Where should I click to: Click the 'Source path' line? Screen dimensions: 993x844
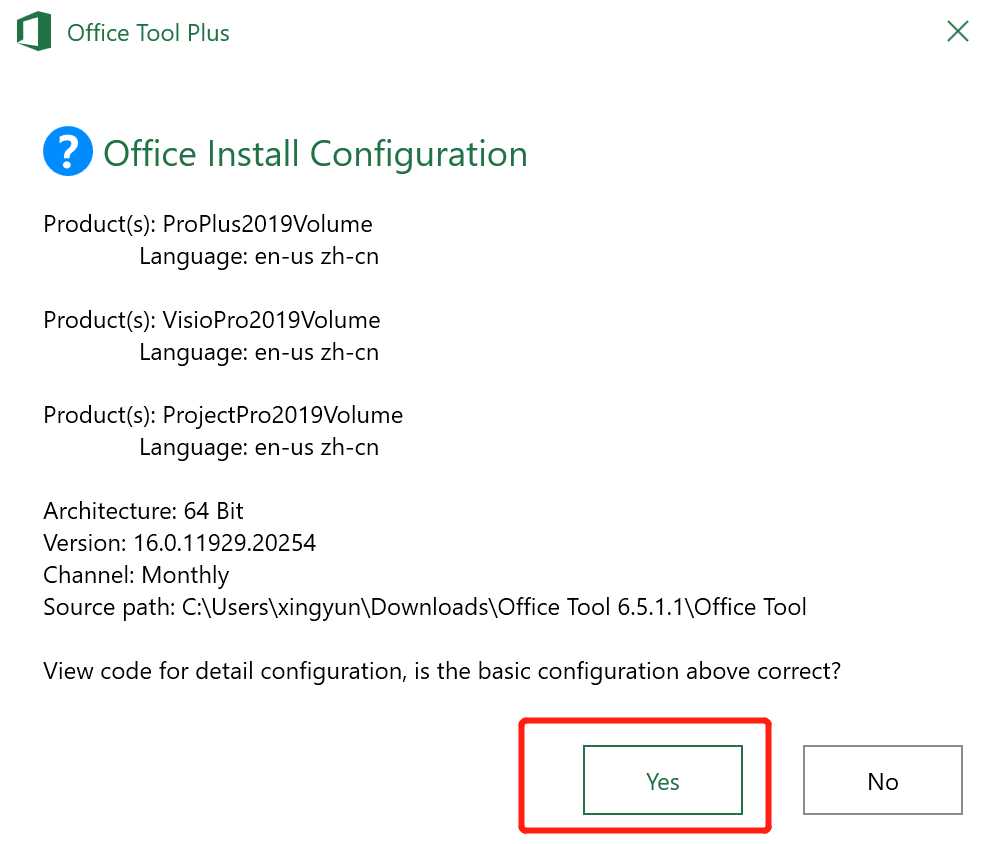[425, 607]
